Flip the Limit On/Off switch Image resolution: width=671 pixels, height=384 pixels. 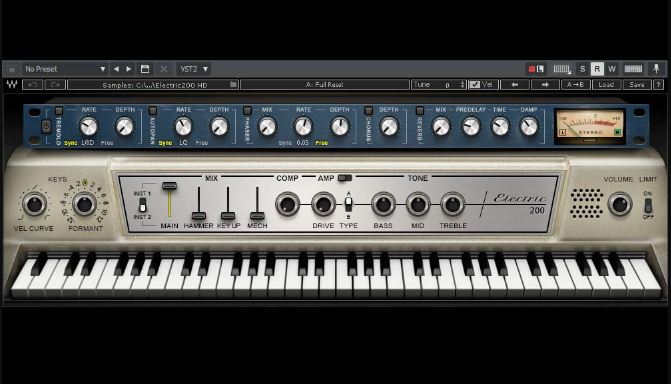click(x=648, y=206)
